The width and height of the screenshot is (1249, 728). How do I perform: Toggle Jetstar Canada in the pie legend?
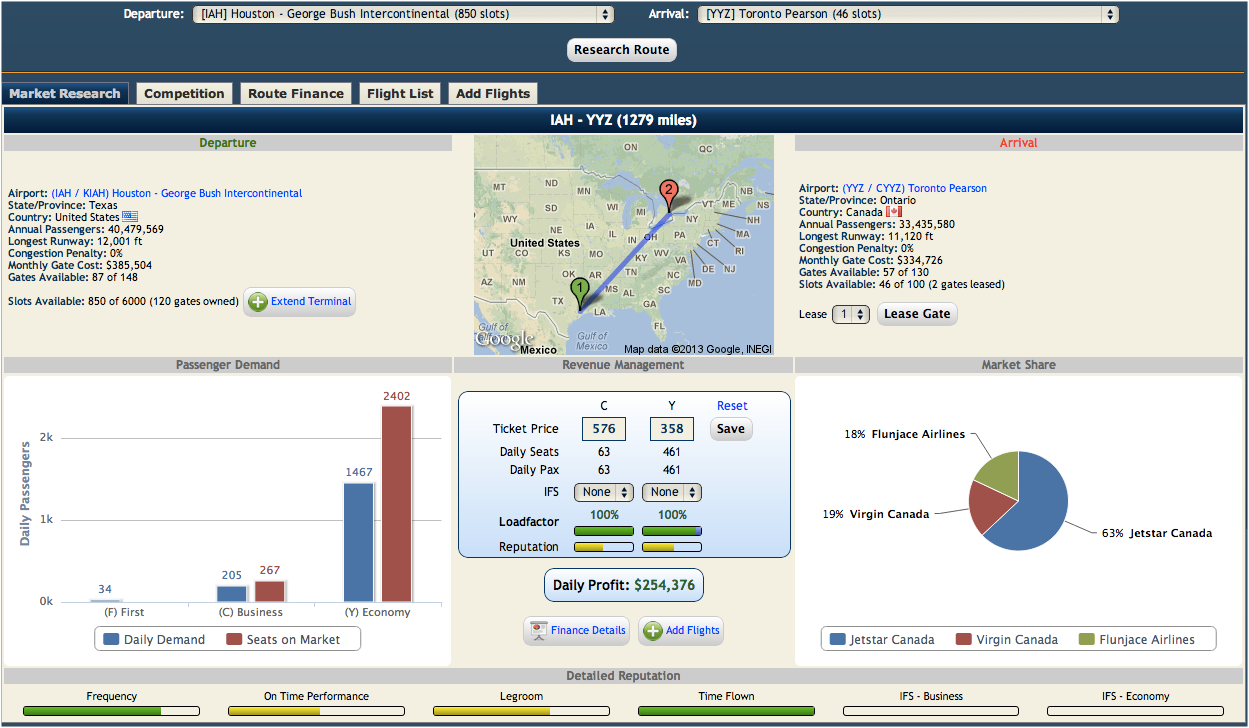pos(882,640)
